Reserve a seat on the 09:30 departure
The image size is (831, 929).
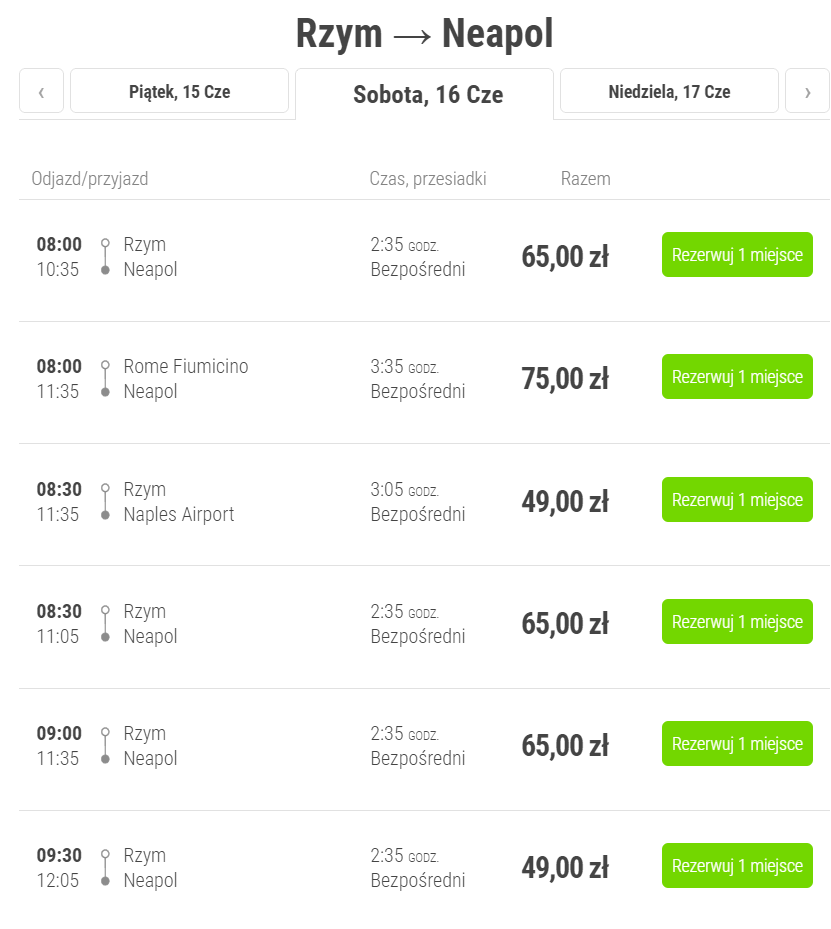click(737, 866)
